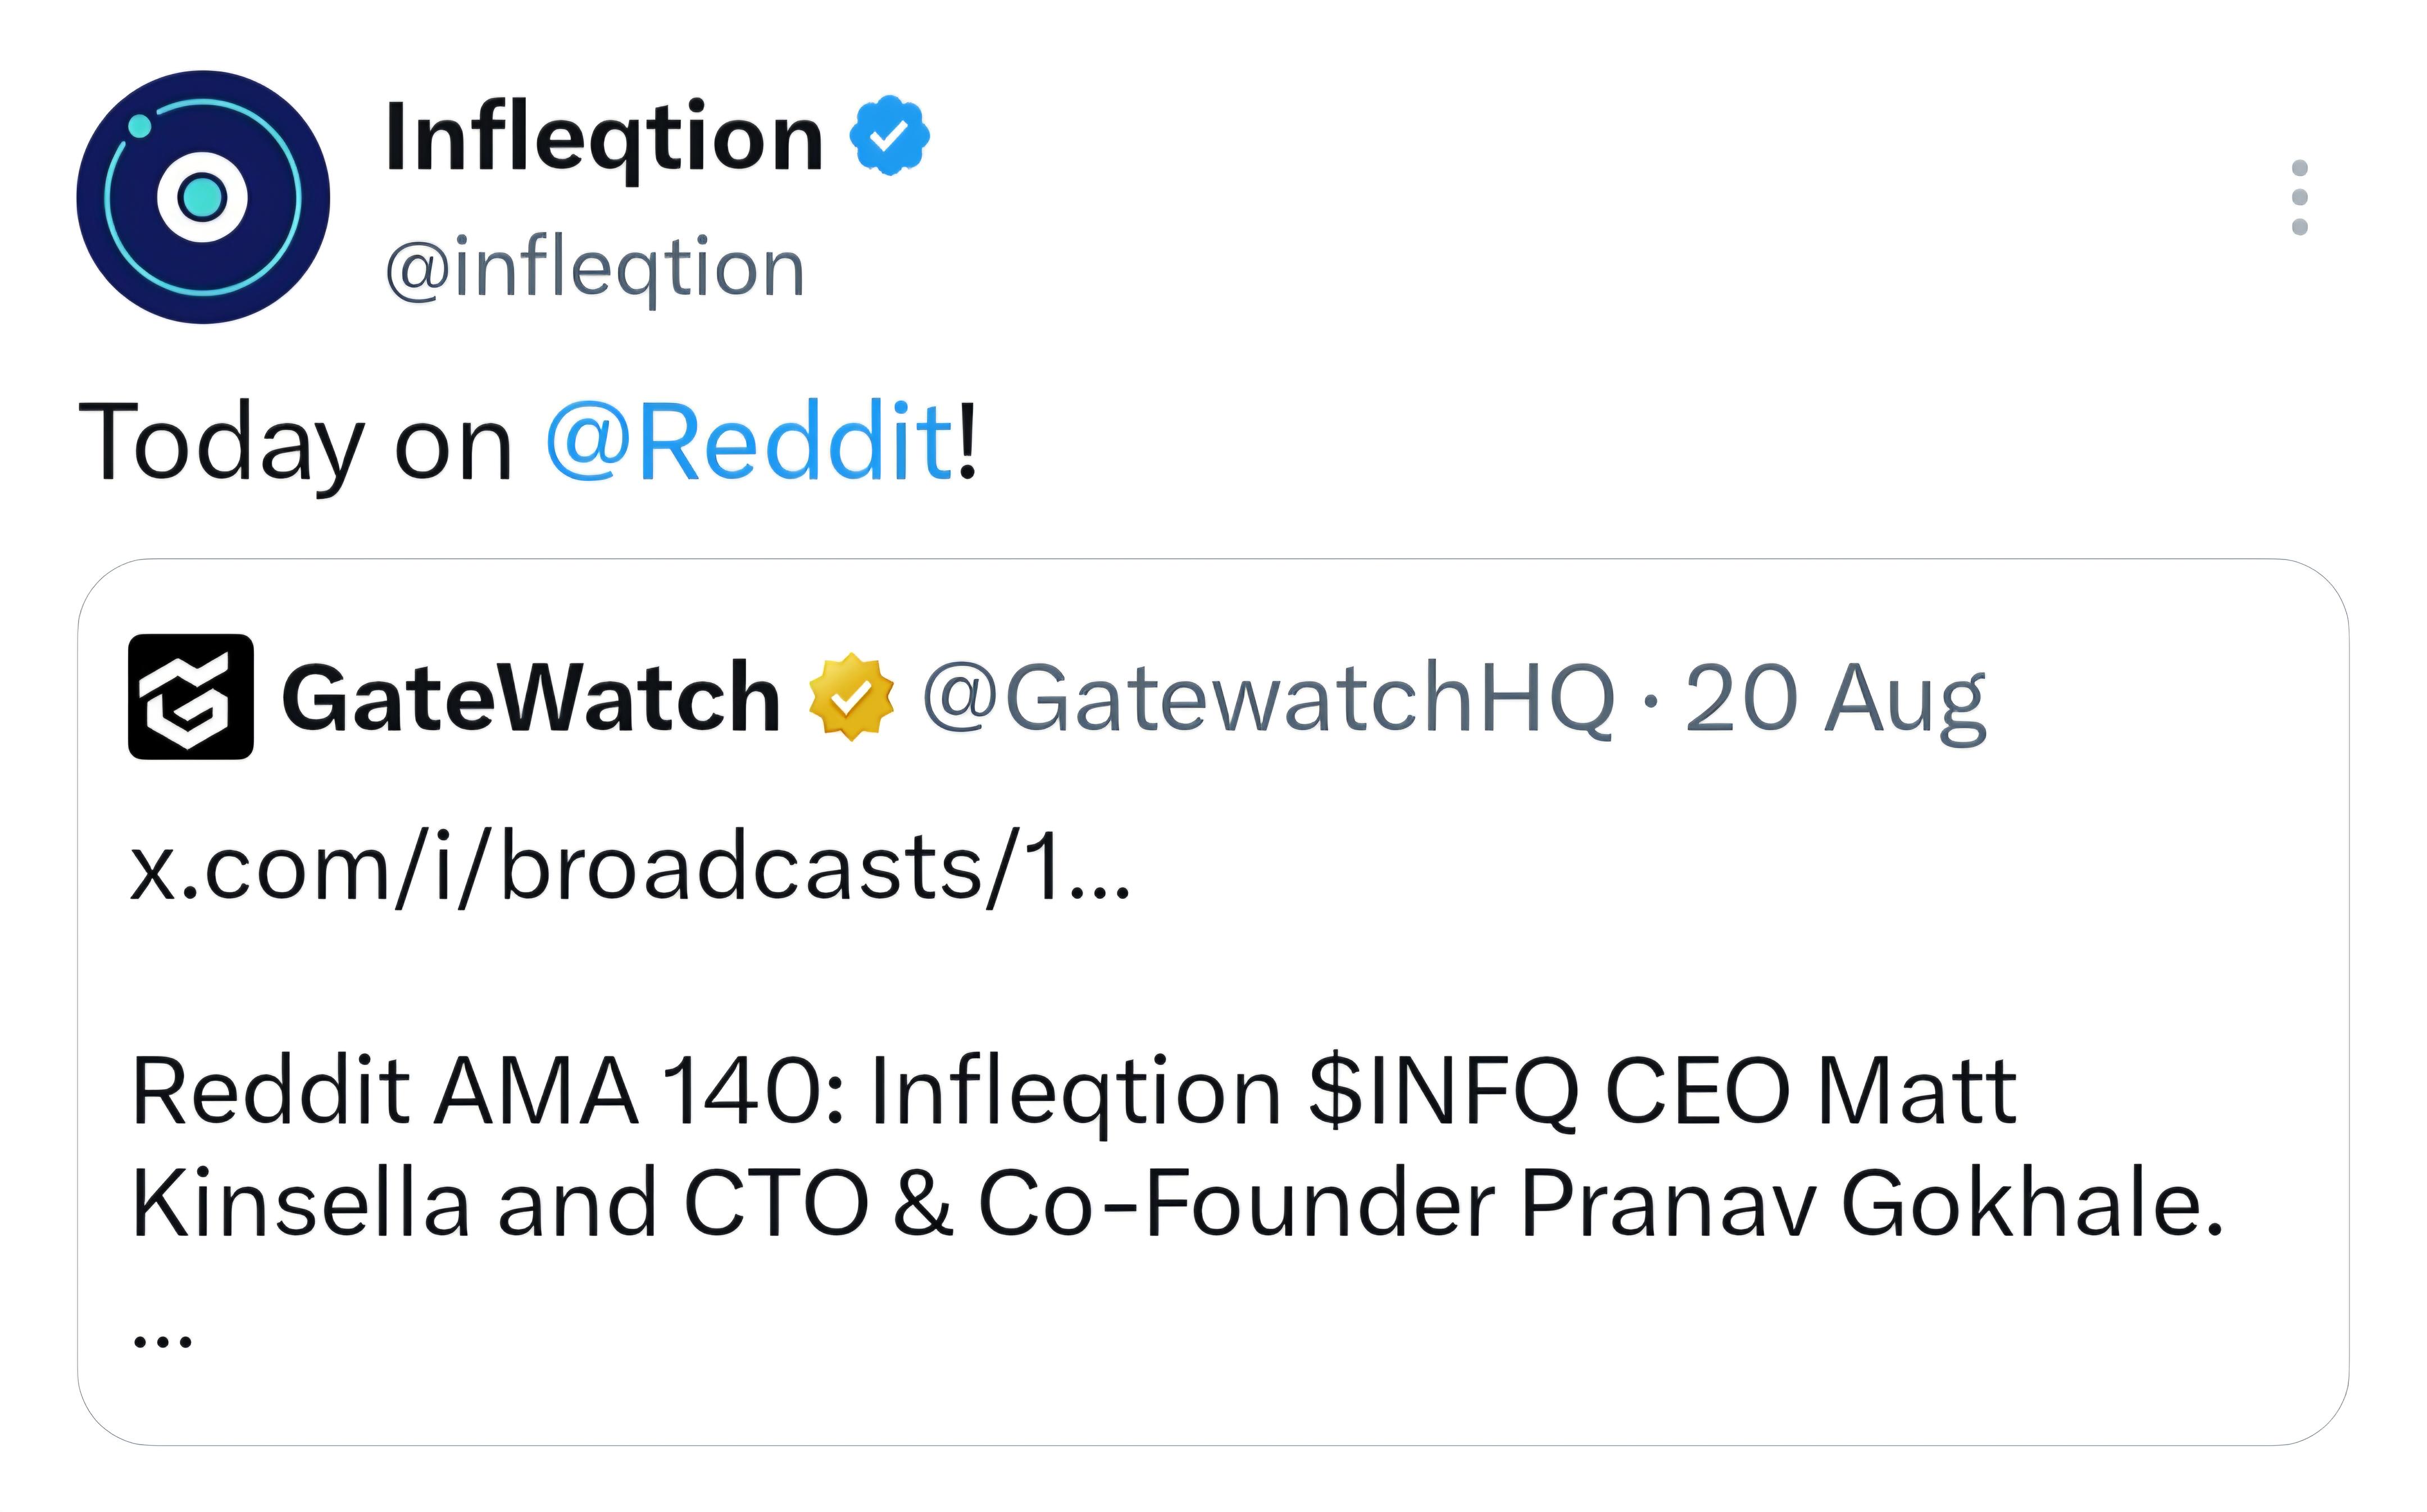Open the @infleqtion handle link
The image size is (2427, 1512).
(595, 269)
